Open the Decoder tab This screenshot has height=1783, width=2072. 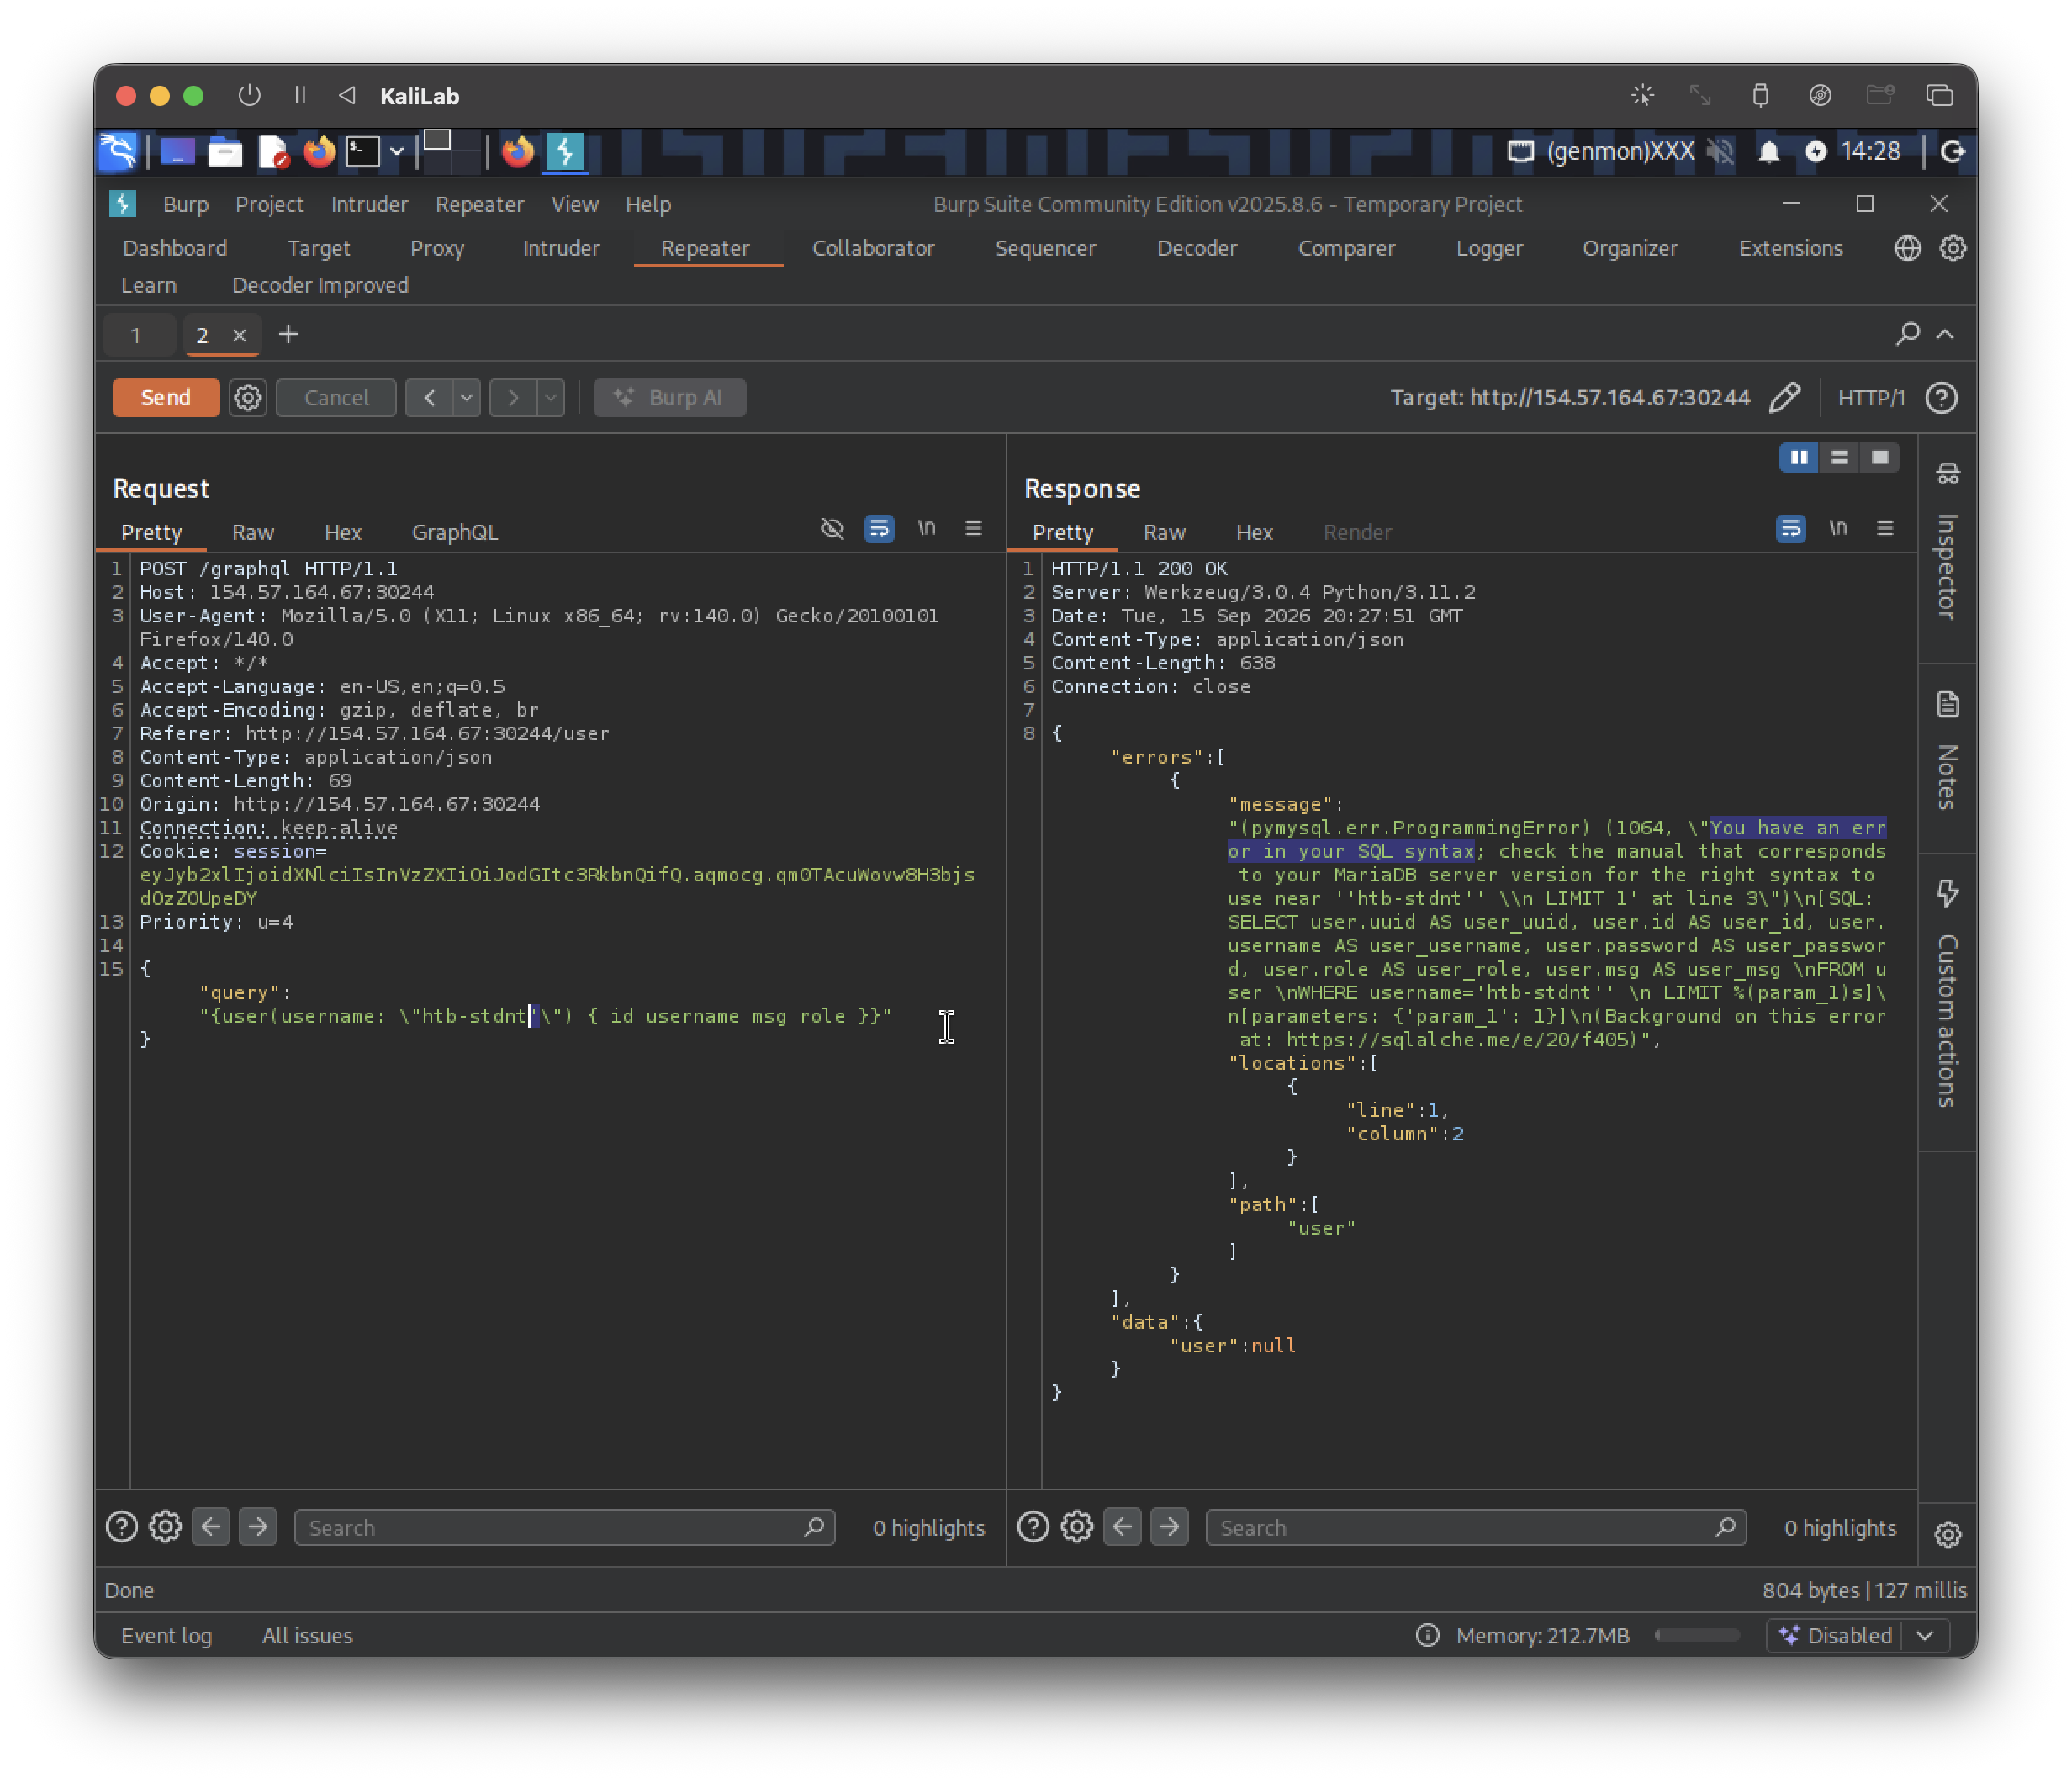point(1197,248)
